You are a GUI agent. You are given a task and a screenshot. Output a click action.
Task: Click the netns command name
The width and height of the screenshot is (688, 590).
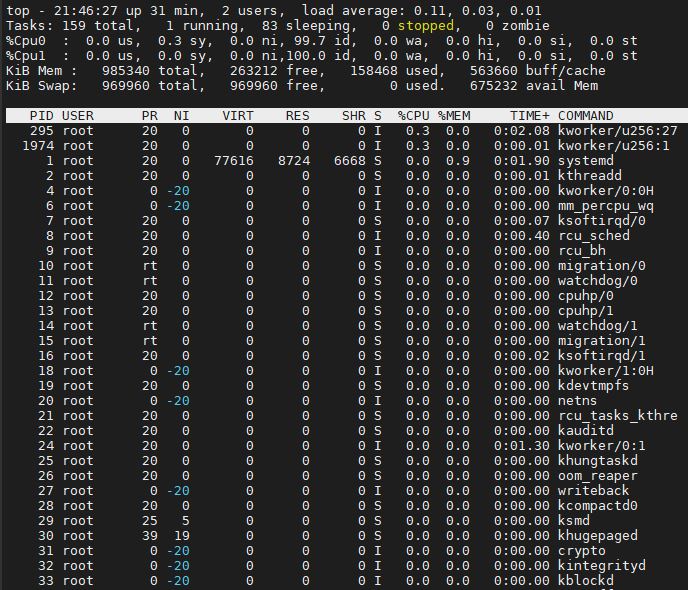(577, 400)
